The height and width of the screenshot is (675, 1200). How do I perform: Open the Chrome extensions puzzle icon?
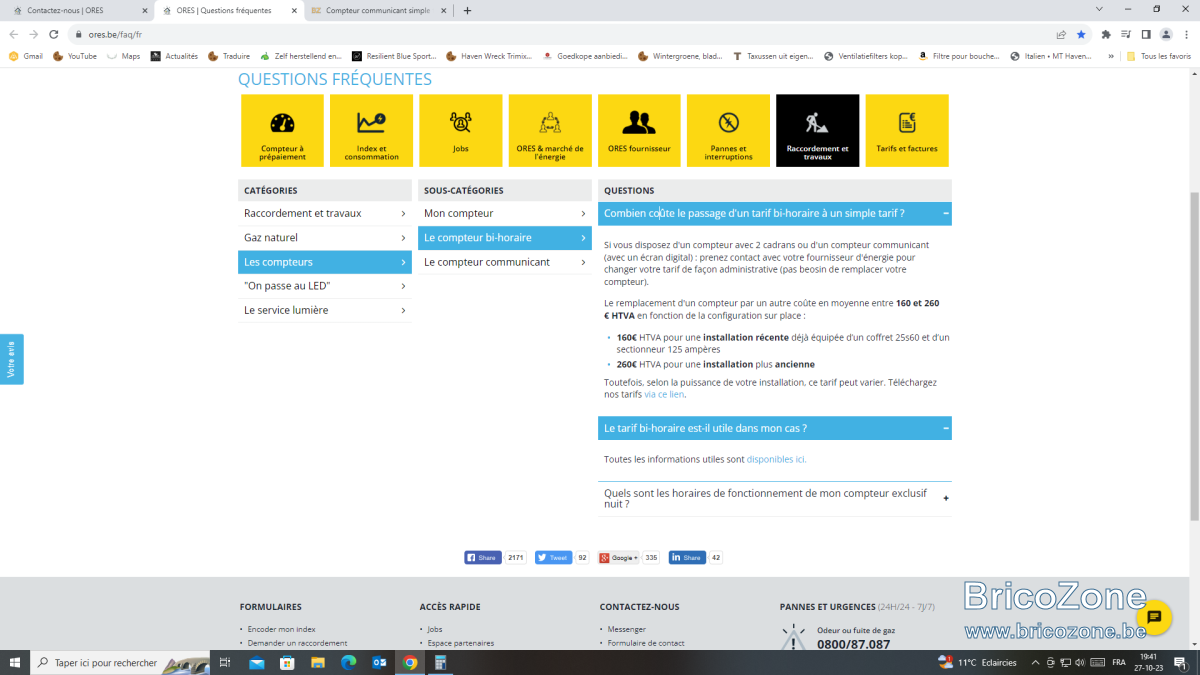coord(1106,34)
